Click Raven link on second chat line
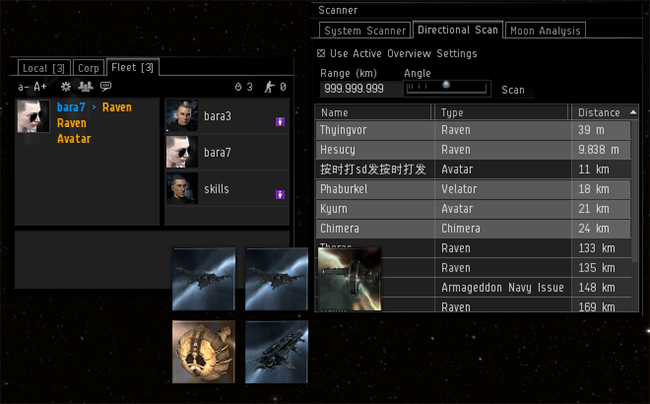 (72, 123)
